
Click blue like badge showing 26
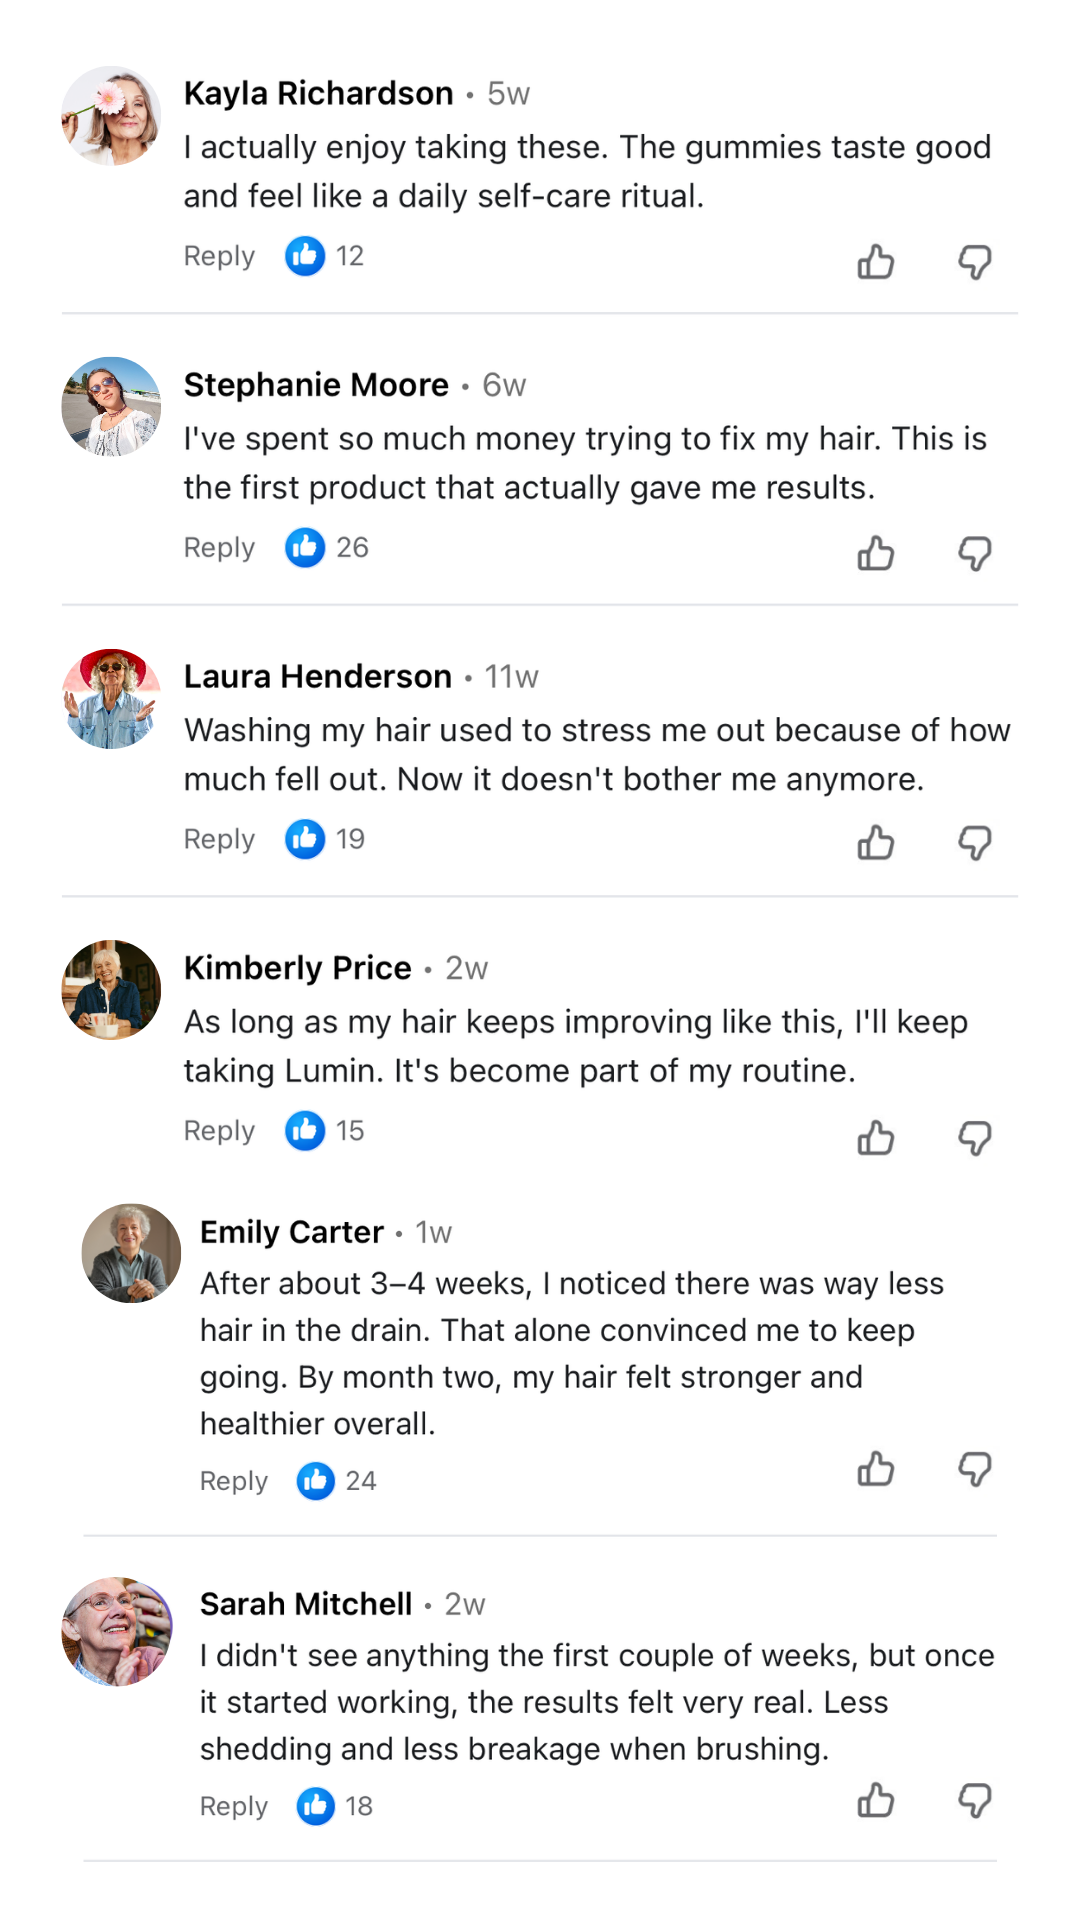(x=305, y=548)
